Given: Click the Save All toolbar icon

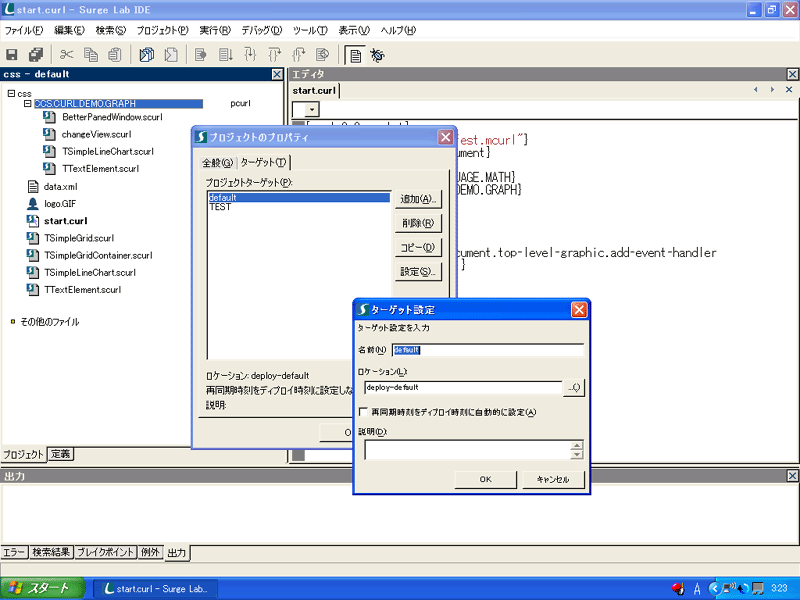Looking at the screenshot, I should tap(36, 55).
